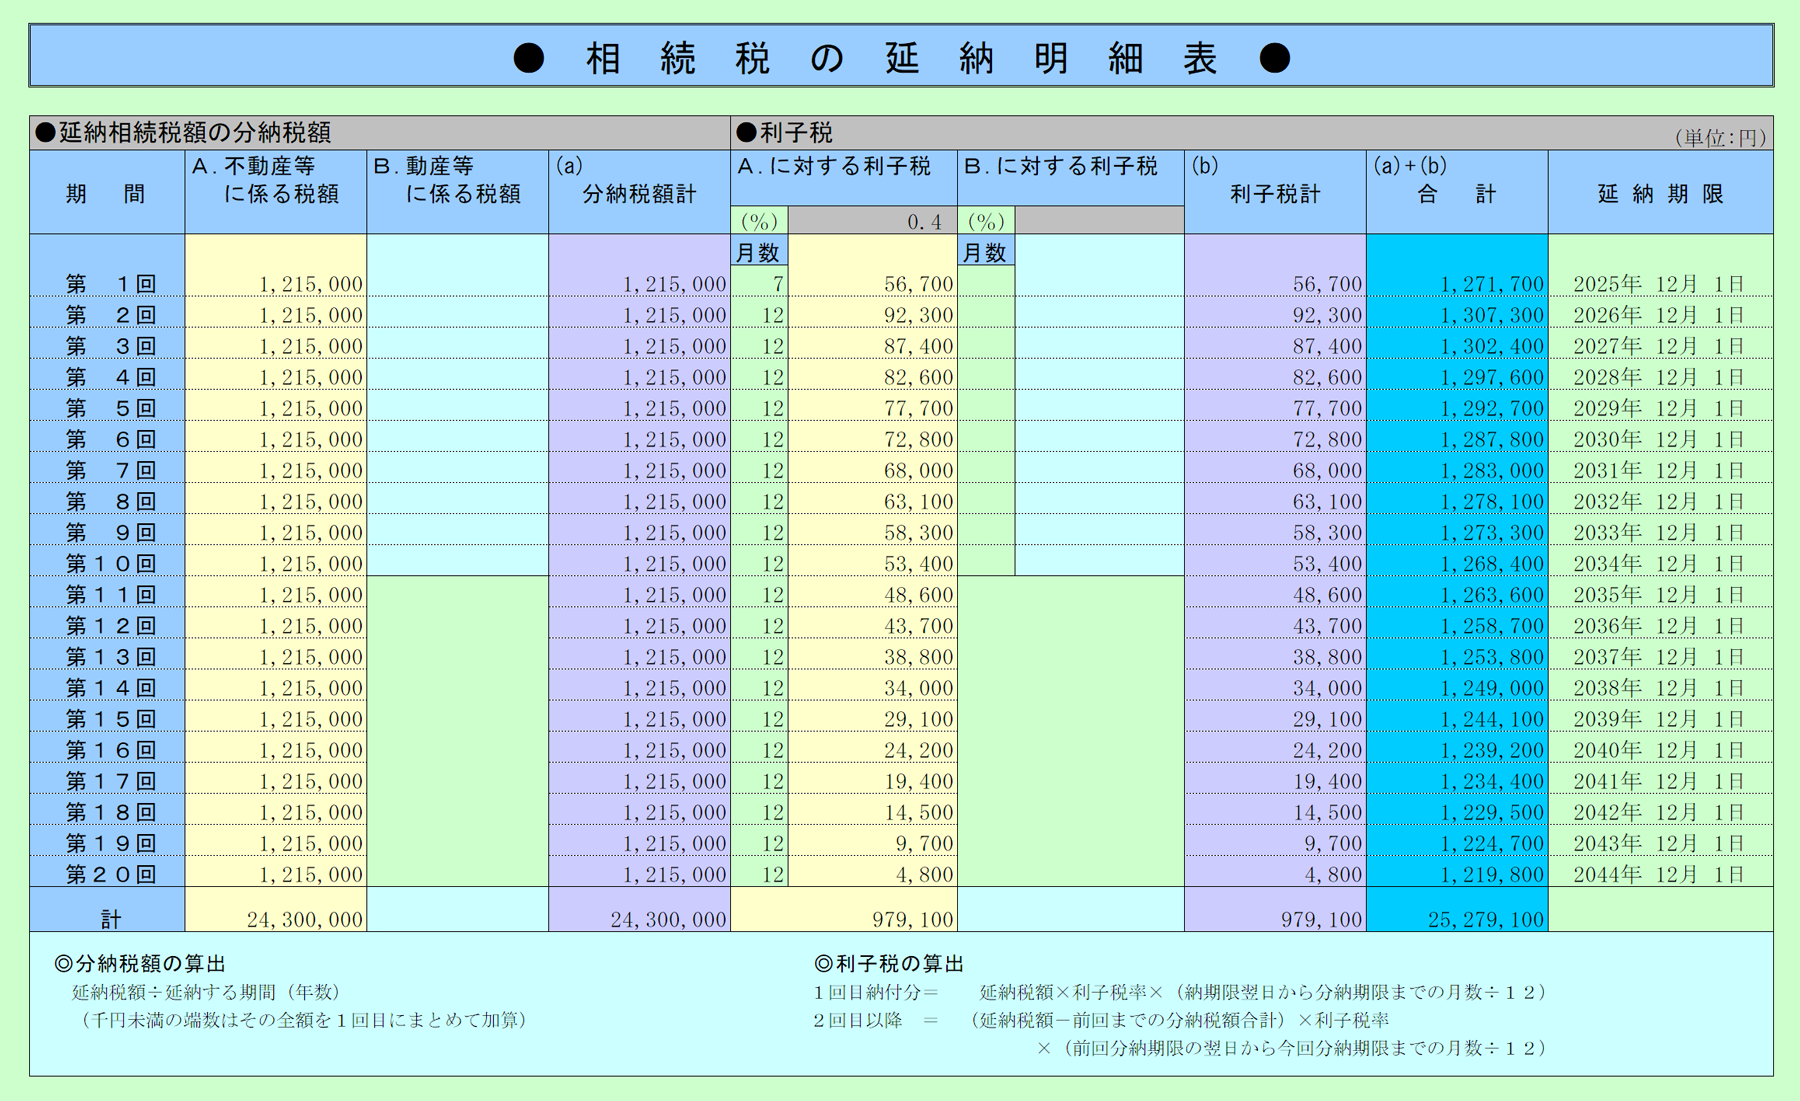This screenshot has height=1101, width=1800.
Task: Click the (単位:円) unit note
Action: tap(1720, 137)
